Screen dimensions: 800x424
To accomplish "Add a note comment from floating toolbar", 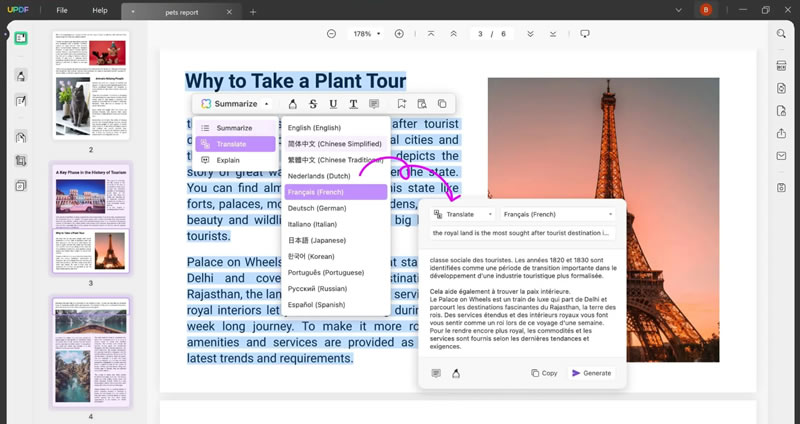I will (374, 104).
